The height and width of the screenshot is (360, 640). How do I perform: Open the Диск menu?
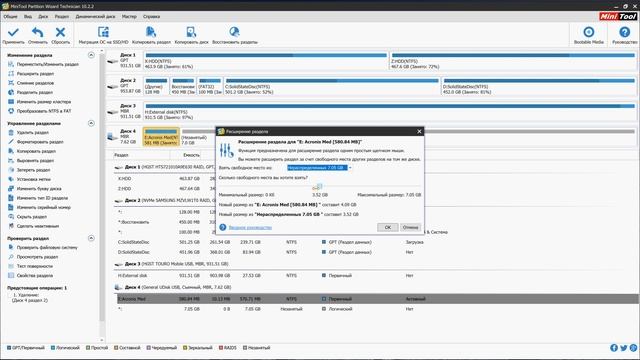pyautogui.click(x=43, y=17)
